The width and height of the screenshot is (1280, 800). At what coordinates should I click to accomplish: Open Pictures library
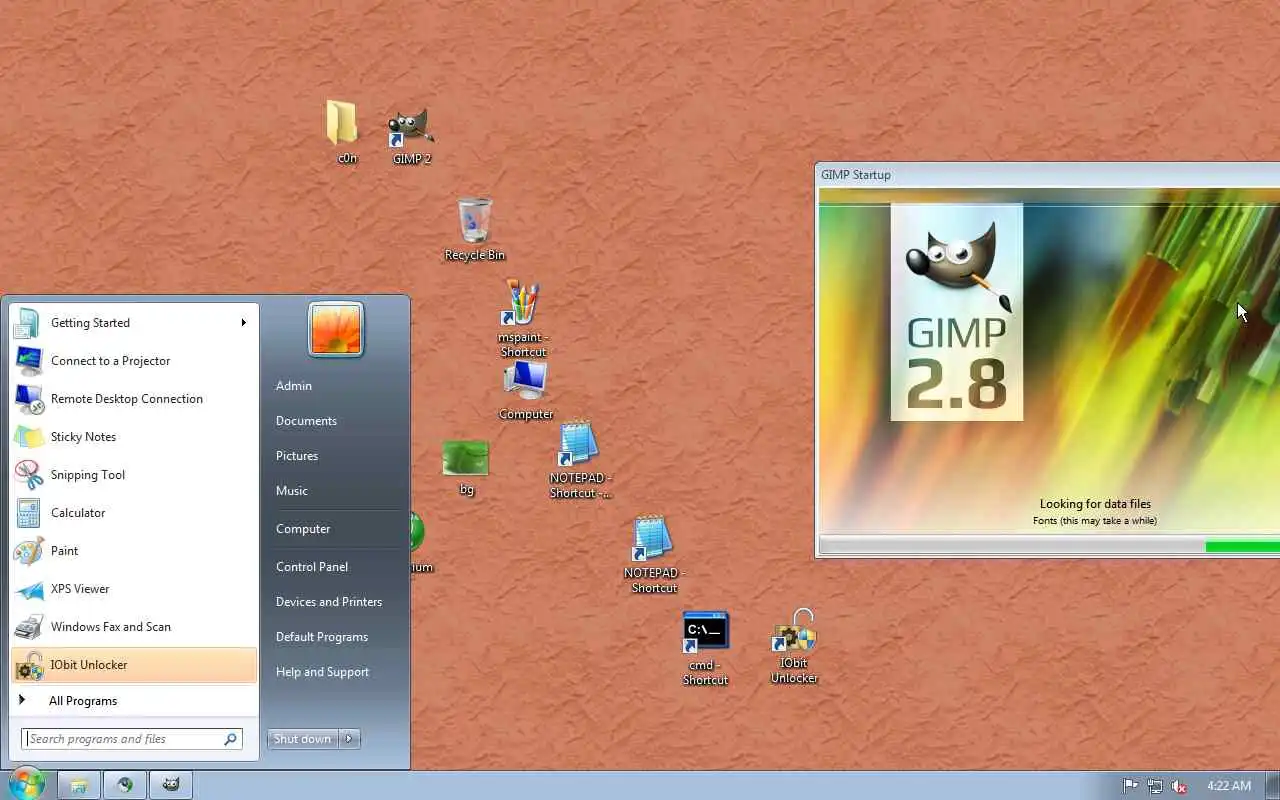[336, 456]
